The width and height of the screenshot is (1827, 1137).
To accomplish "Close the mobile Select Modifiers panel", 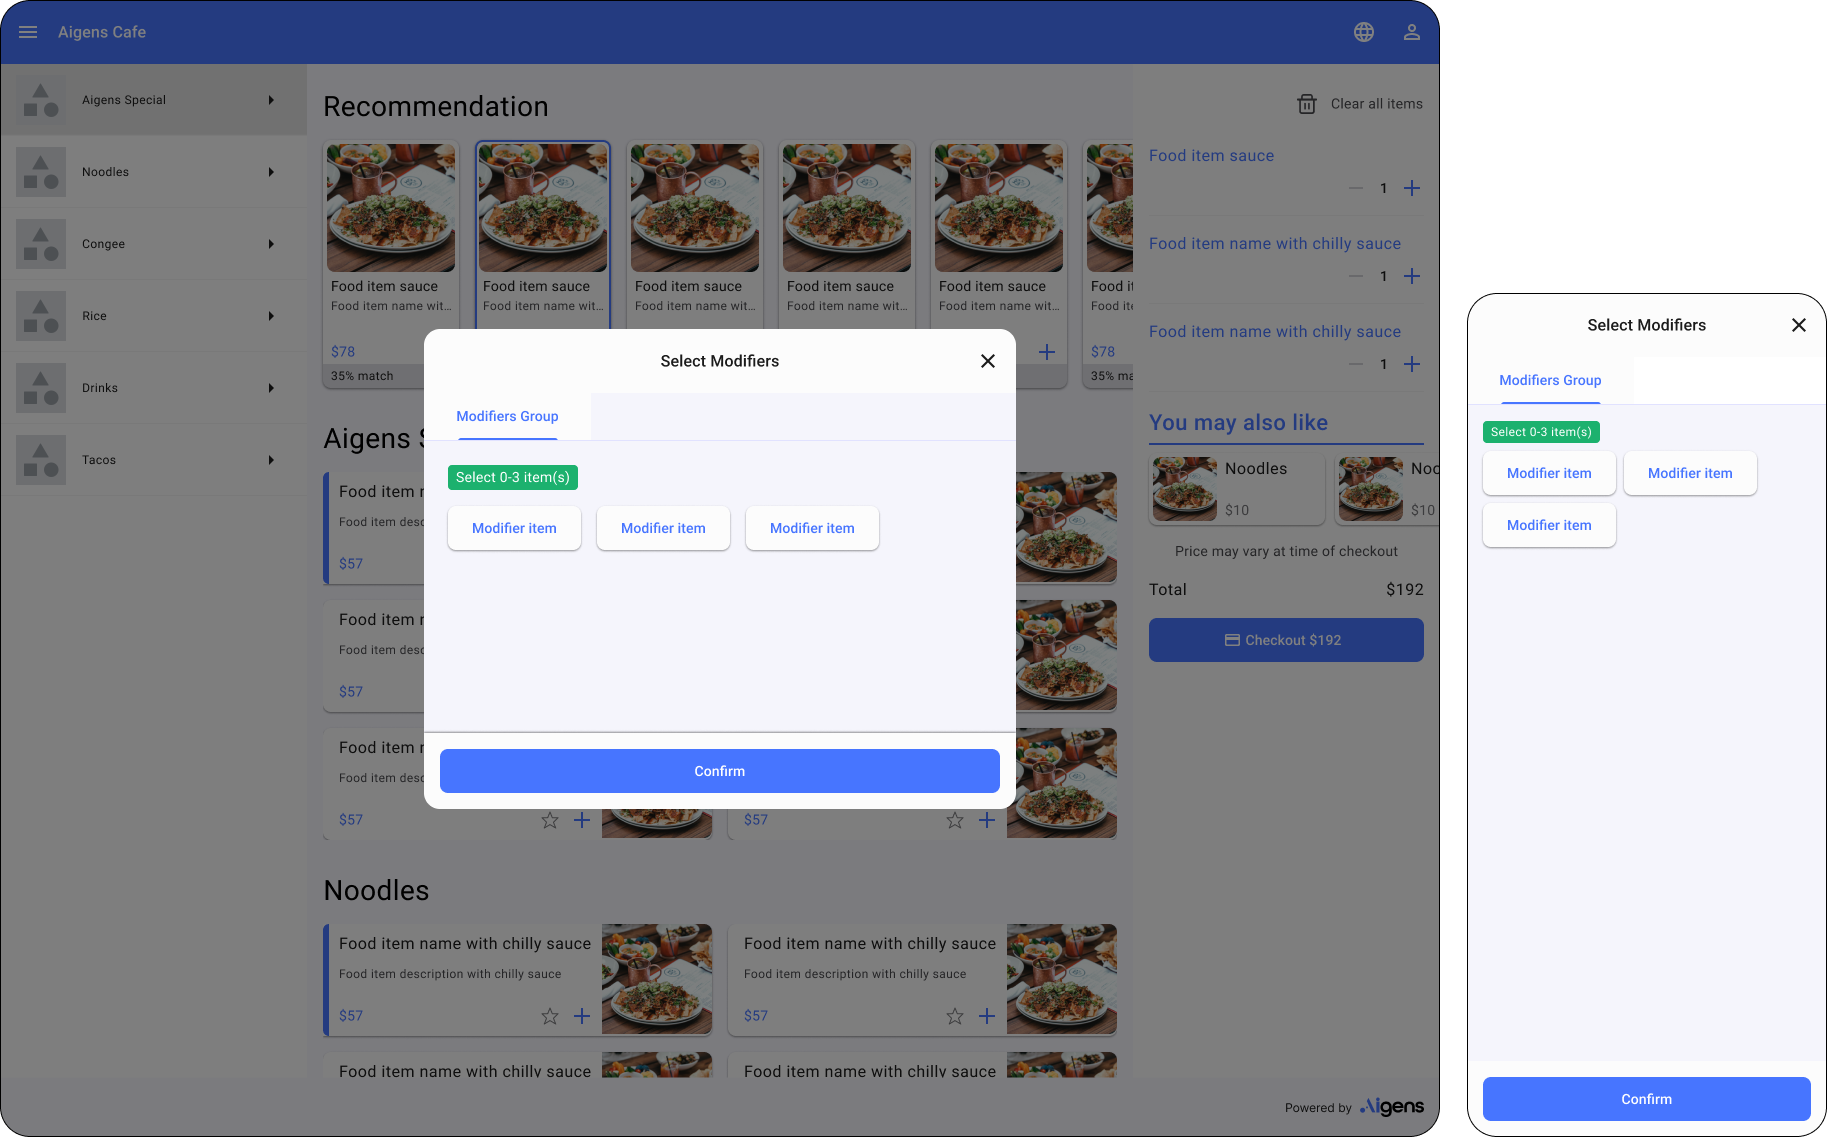I will tap(1799, 325).
